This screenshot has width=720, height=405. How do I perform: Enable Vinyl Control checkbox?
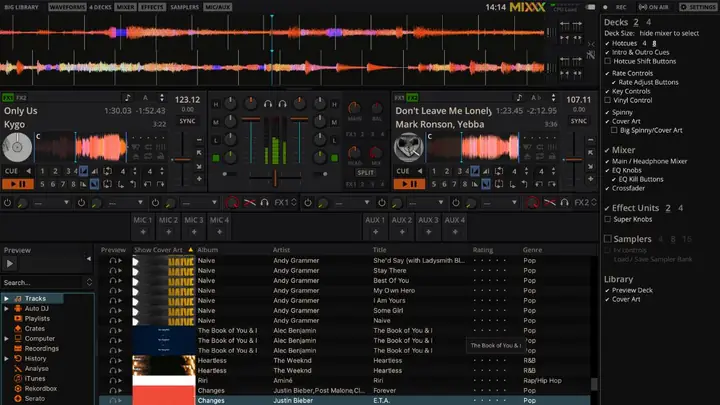[x=608, y=100]
